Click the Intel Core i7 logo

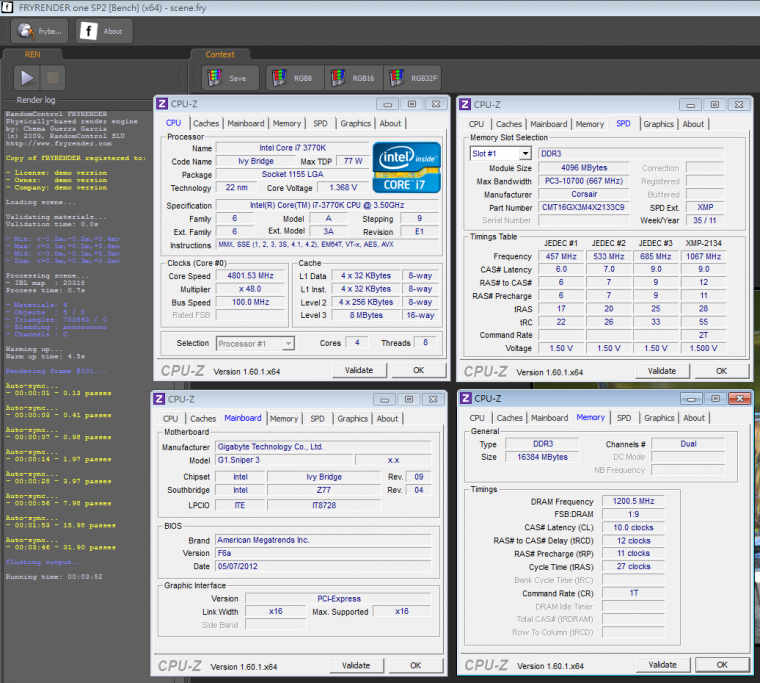[x=405, y=167]
